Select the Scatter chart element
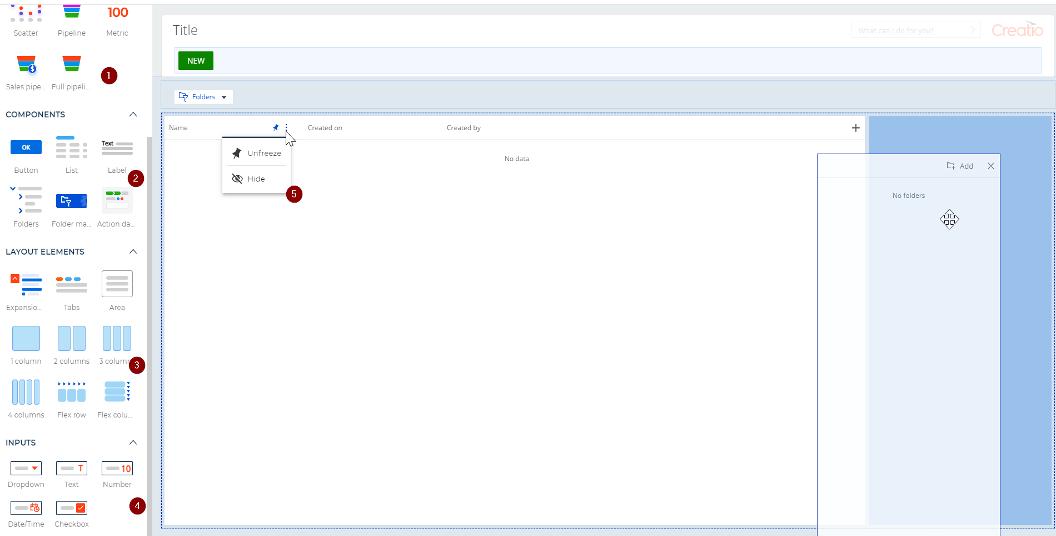 coord(26,20)
